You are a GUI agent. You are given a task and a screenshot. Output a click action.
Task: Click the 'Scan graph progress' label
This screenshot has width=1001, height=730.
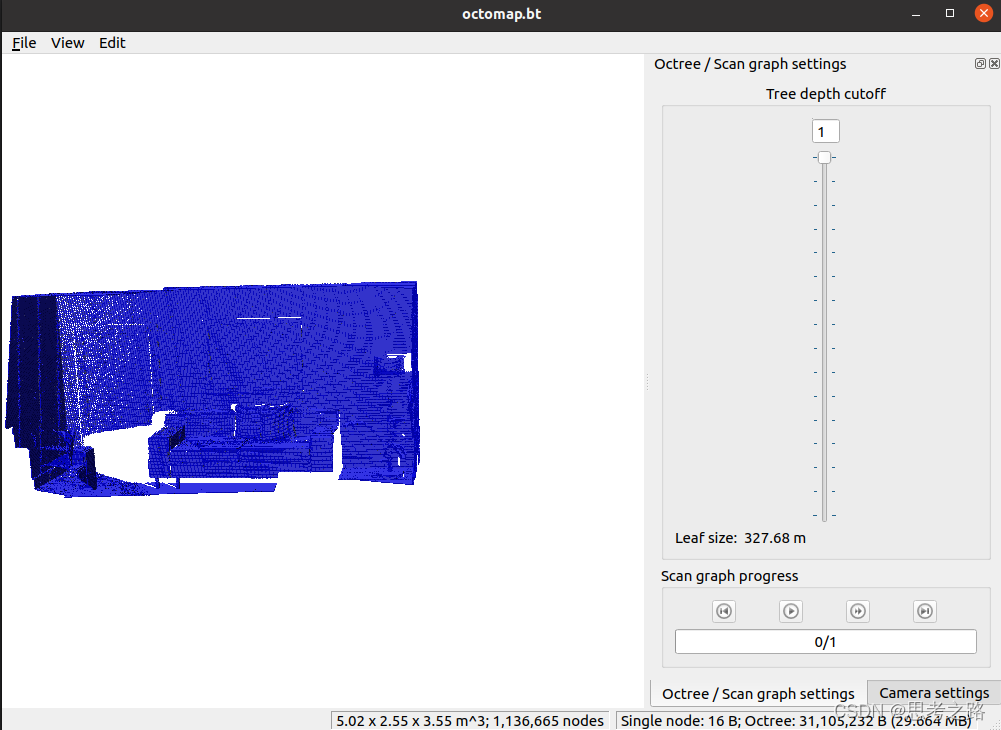(x=729, y=576)
